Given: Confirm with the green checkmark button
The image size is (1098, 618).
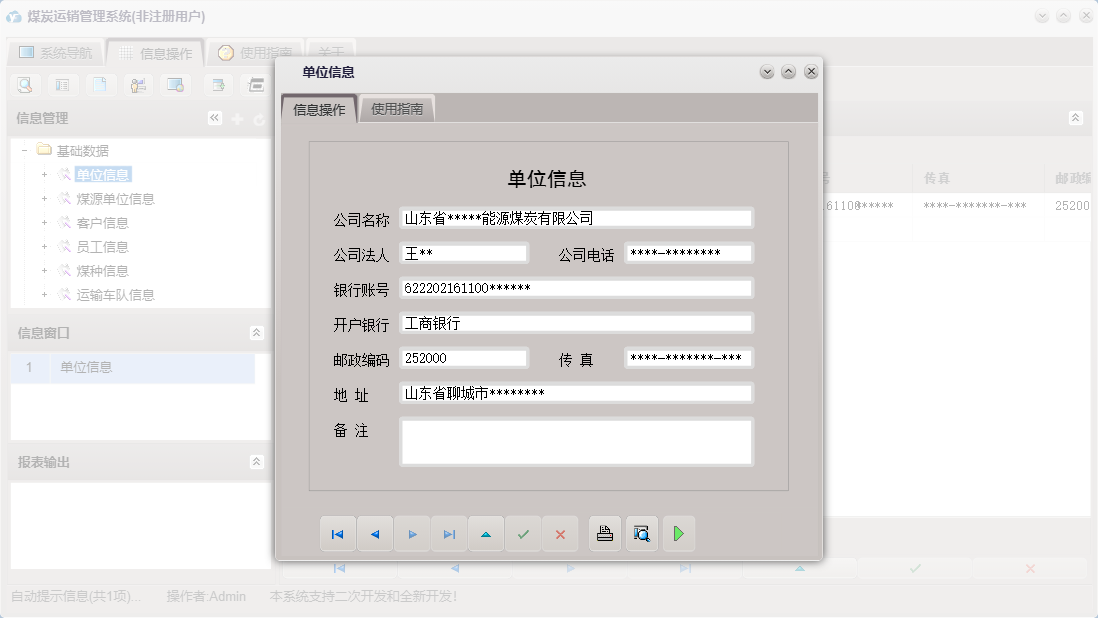Looking at the screenshot, I should pyautogui.click(x=523, y=533).
